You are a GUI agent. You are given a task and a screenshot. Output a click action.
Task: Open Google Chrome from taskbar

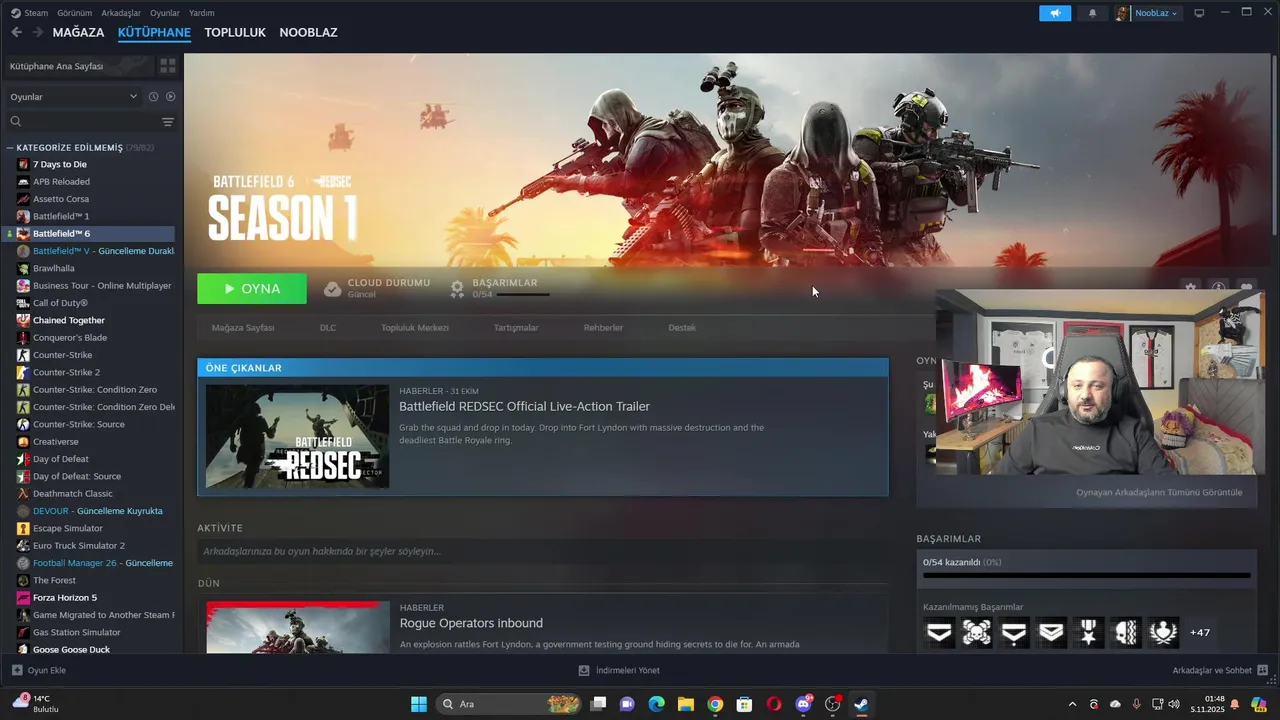(x=715, y=704)
